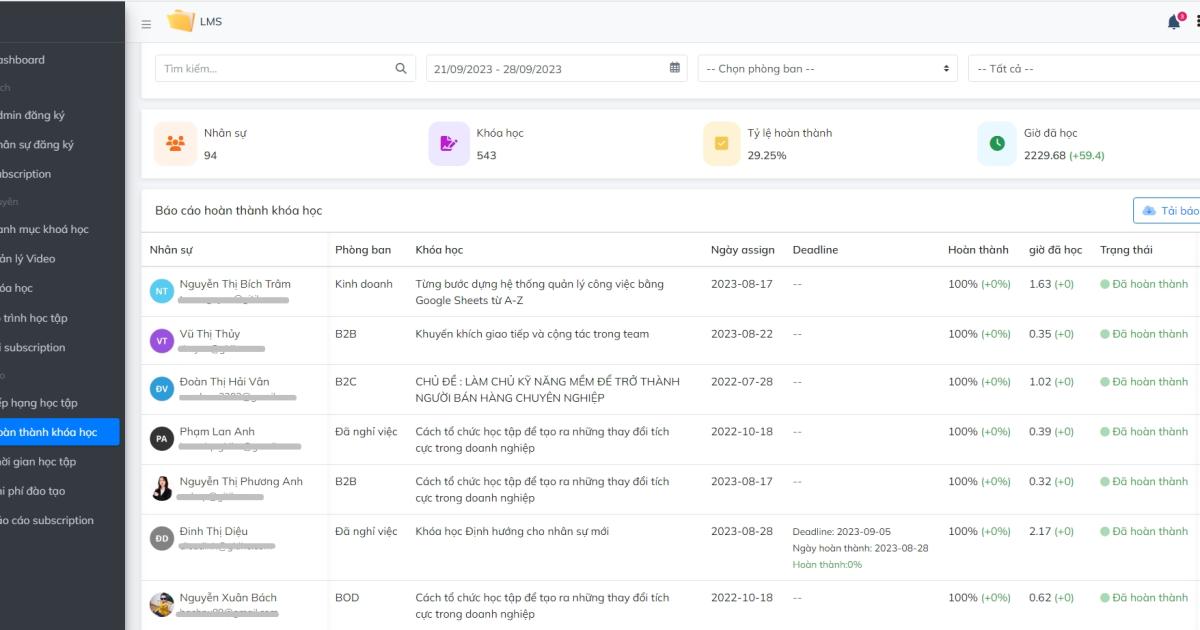Toggle the sidebar with the hamburger icon
This screenshot has height=630, width=1200.
coord(145,23)
